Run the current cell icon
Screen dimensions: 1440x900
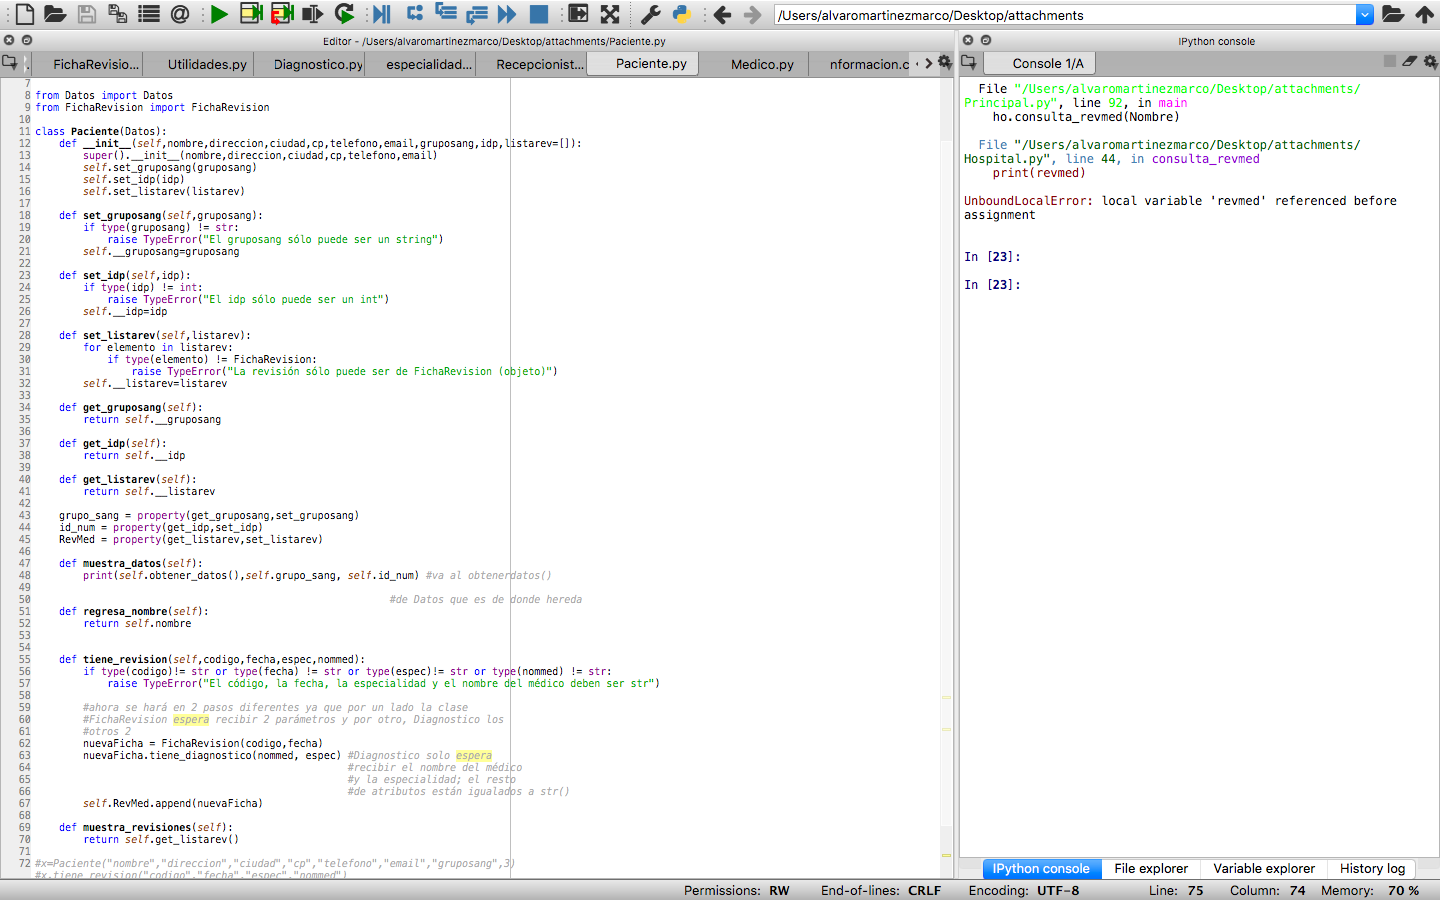click(x=251, y=14)
